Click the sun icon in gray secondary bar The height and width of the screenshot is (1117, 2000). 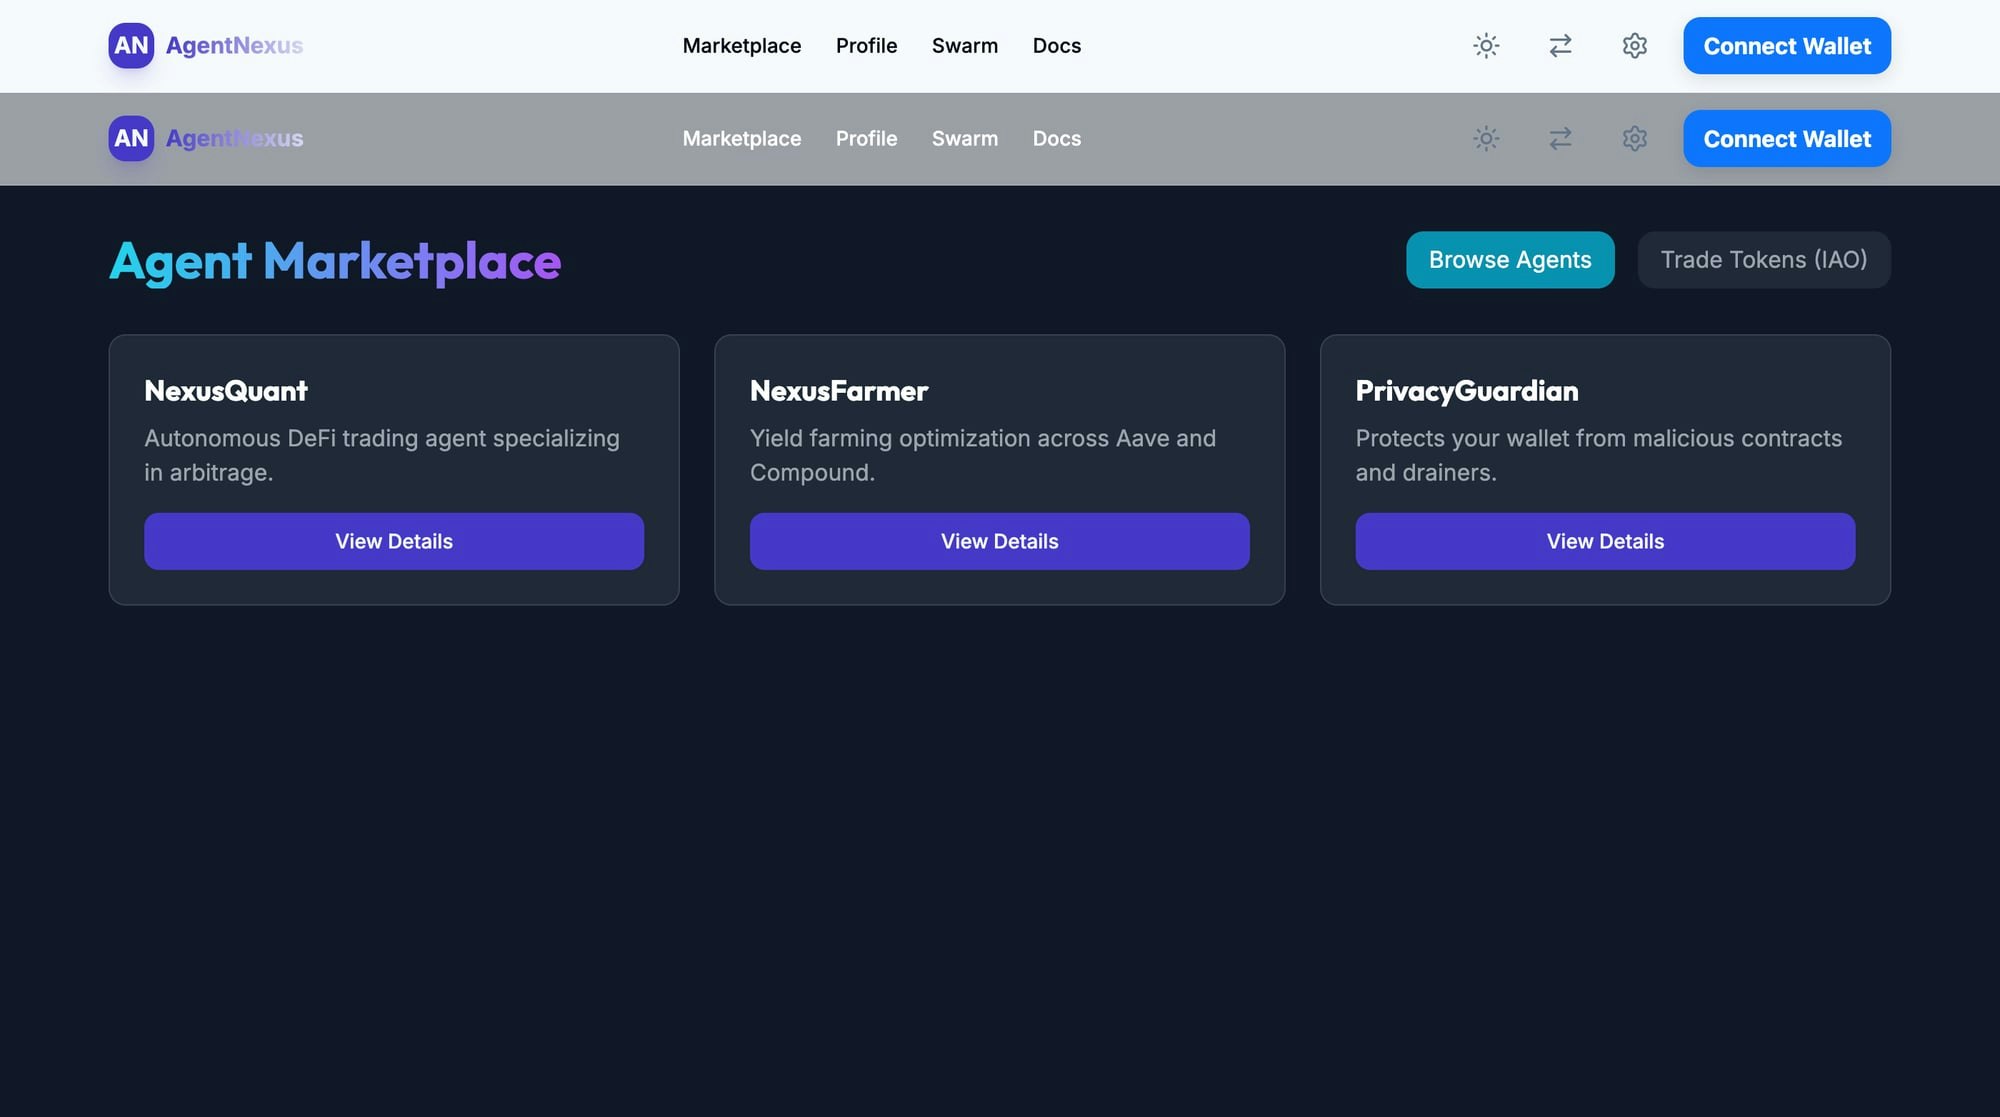(1486, 139)
